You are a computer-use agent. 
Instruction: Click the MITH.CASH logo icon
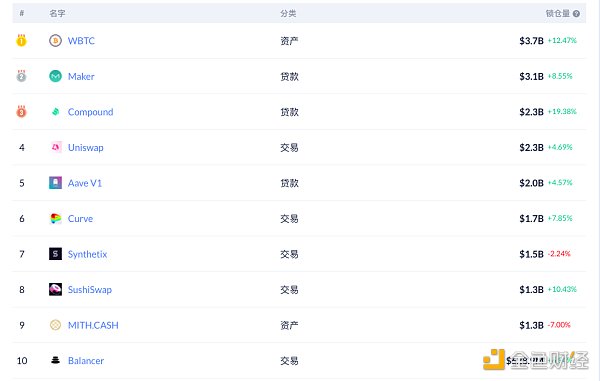click(x=55, y=325)
